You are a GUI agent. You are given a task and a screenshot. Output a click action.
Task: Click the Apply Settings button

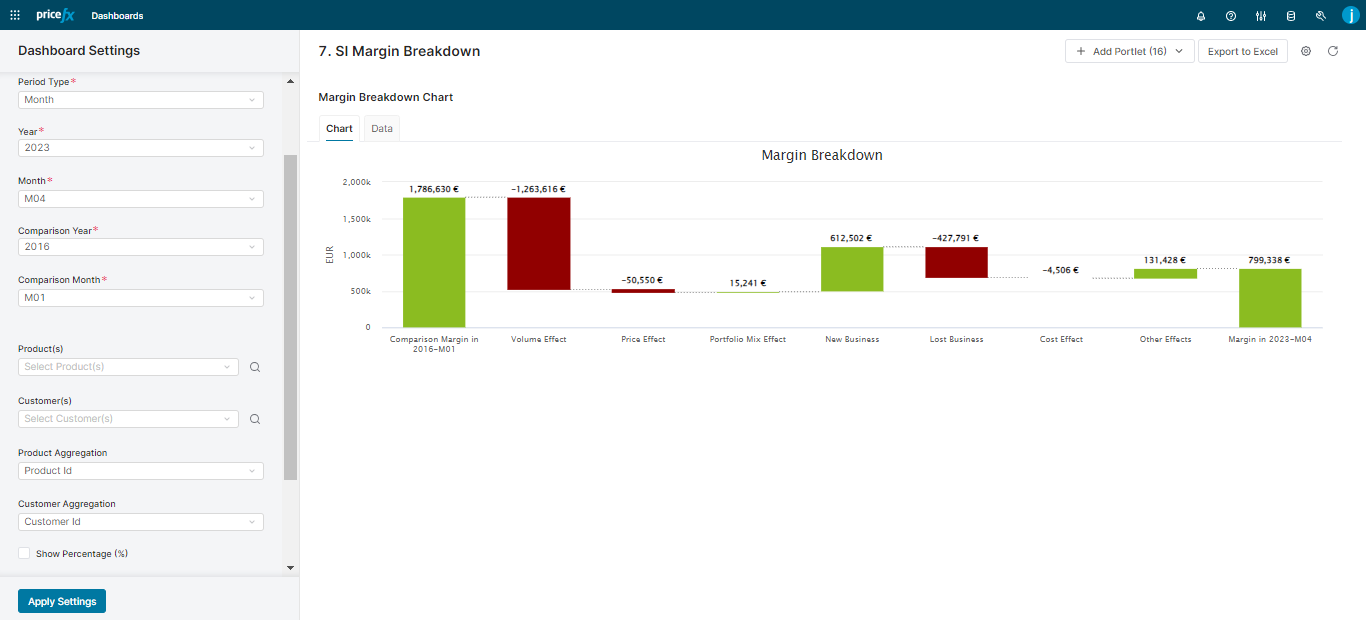click(x=61, y=600)
